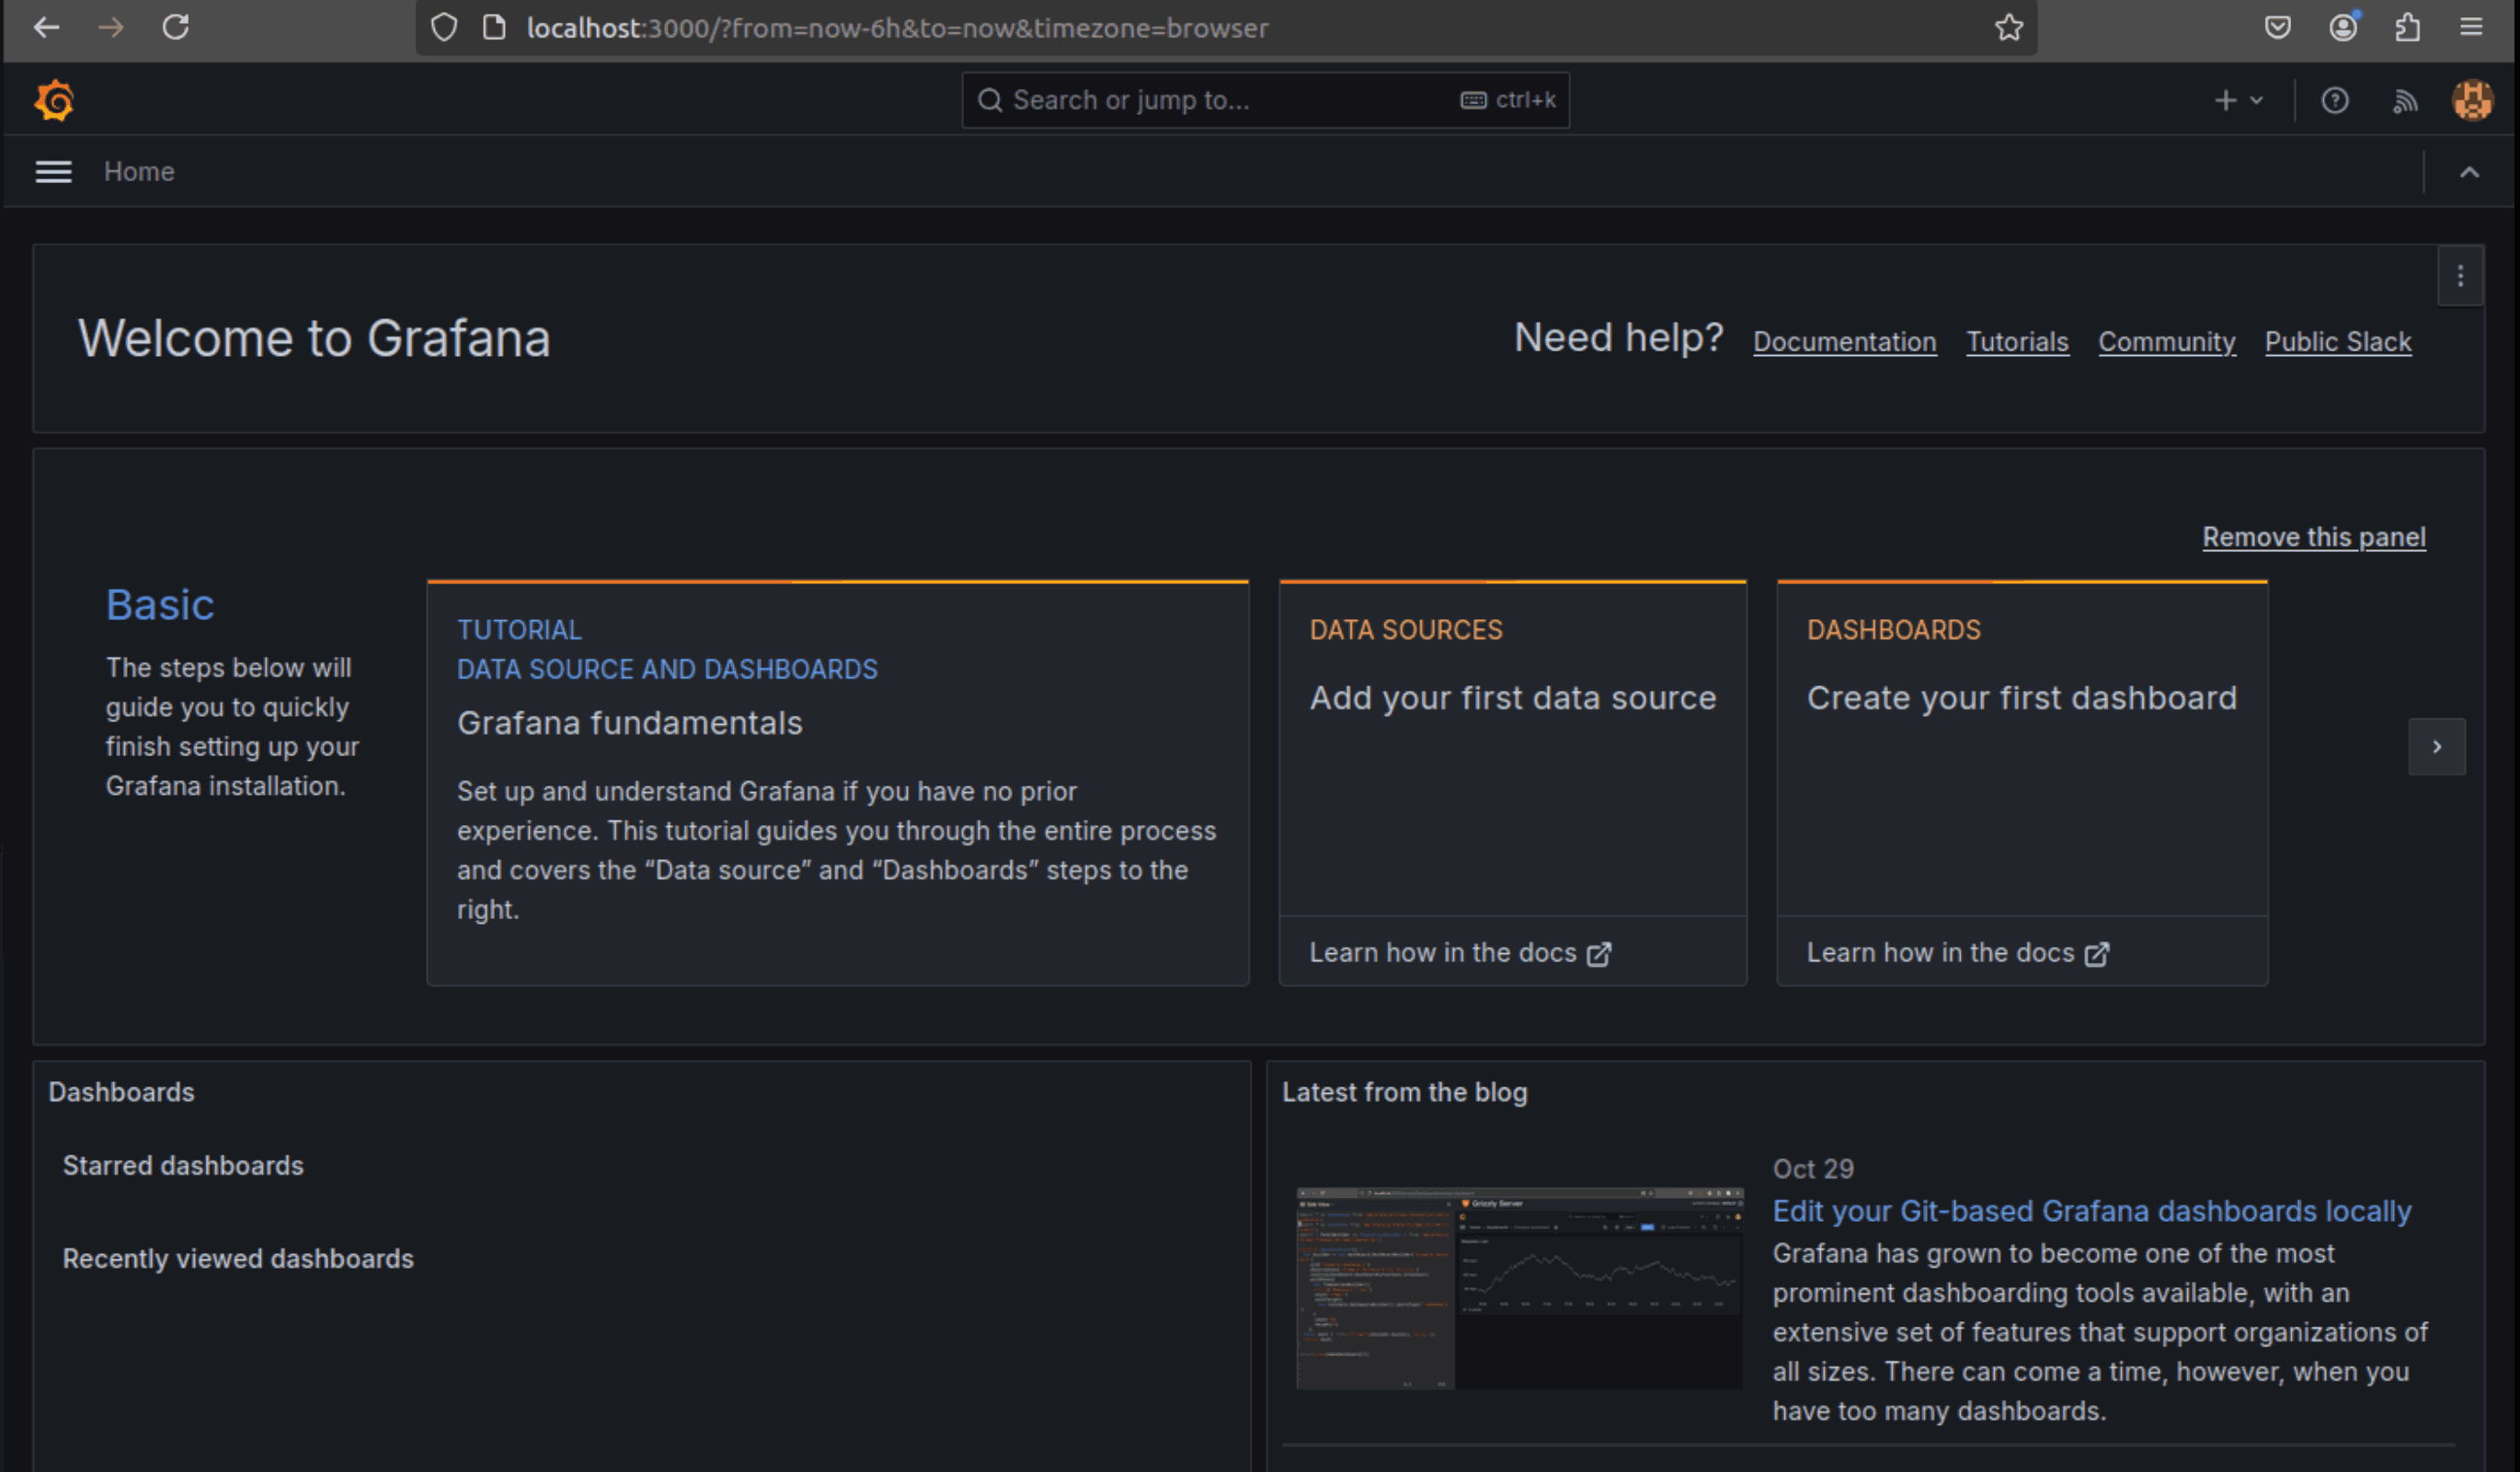Open the user profile avatar
The width and height of the screenshot is (2520, 1472).
(2472, 100)
